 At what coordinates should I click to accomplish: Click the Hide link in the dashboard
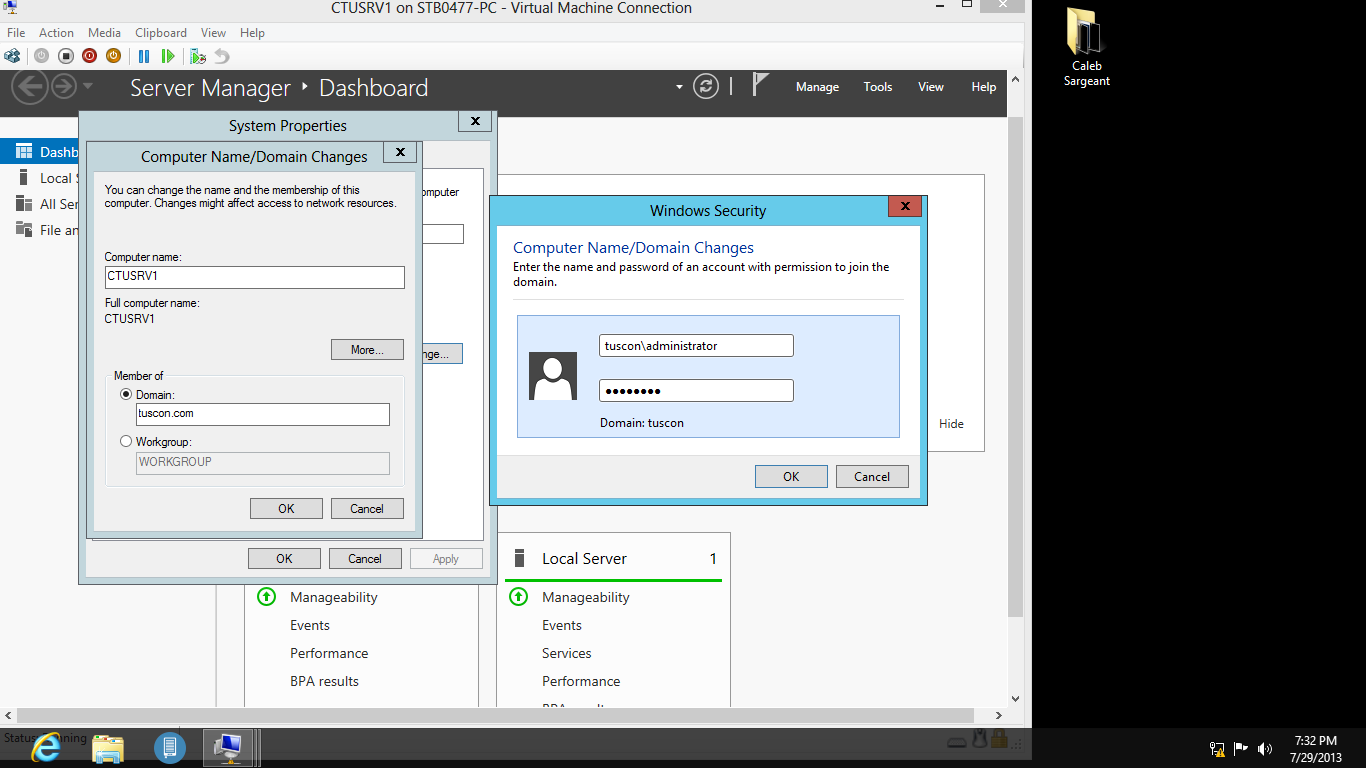point(951,424)
